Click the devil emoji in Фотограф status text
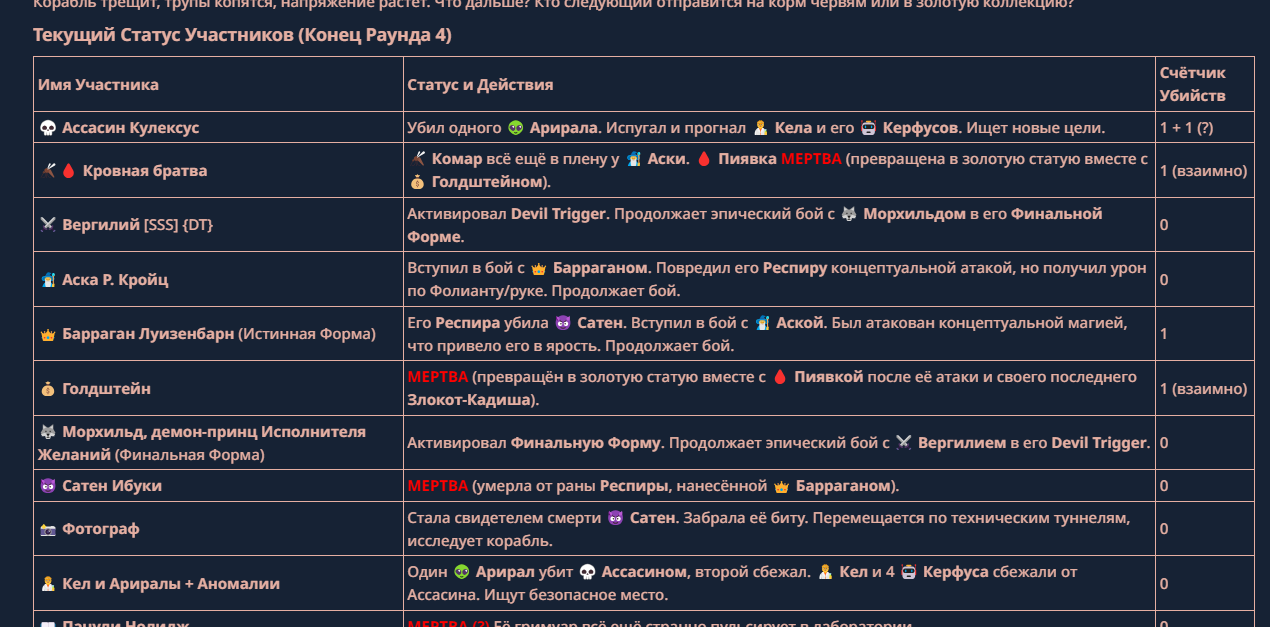The height and width of the screenshot is (627, 1270). (616, 518)
